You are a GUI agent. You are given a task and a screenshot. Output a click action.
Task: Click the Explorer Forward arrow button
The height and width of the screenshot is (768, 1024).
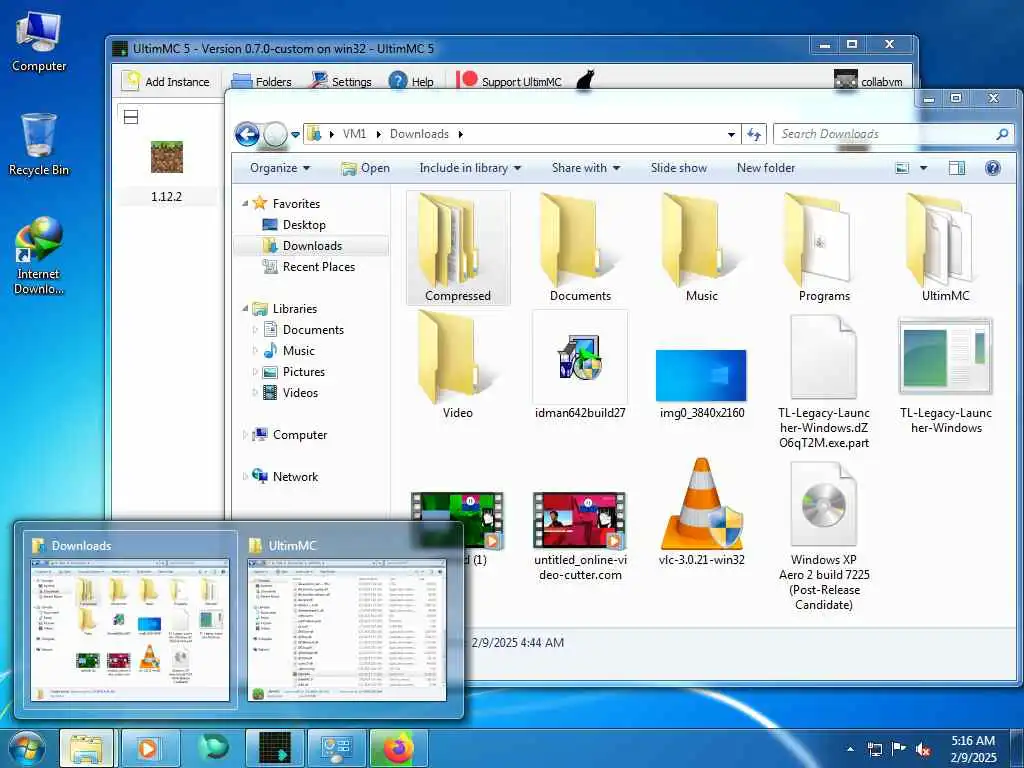tap(275, 135)
